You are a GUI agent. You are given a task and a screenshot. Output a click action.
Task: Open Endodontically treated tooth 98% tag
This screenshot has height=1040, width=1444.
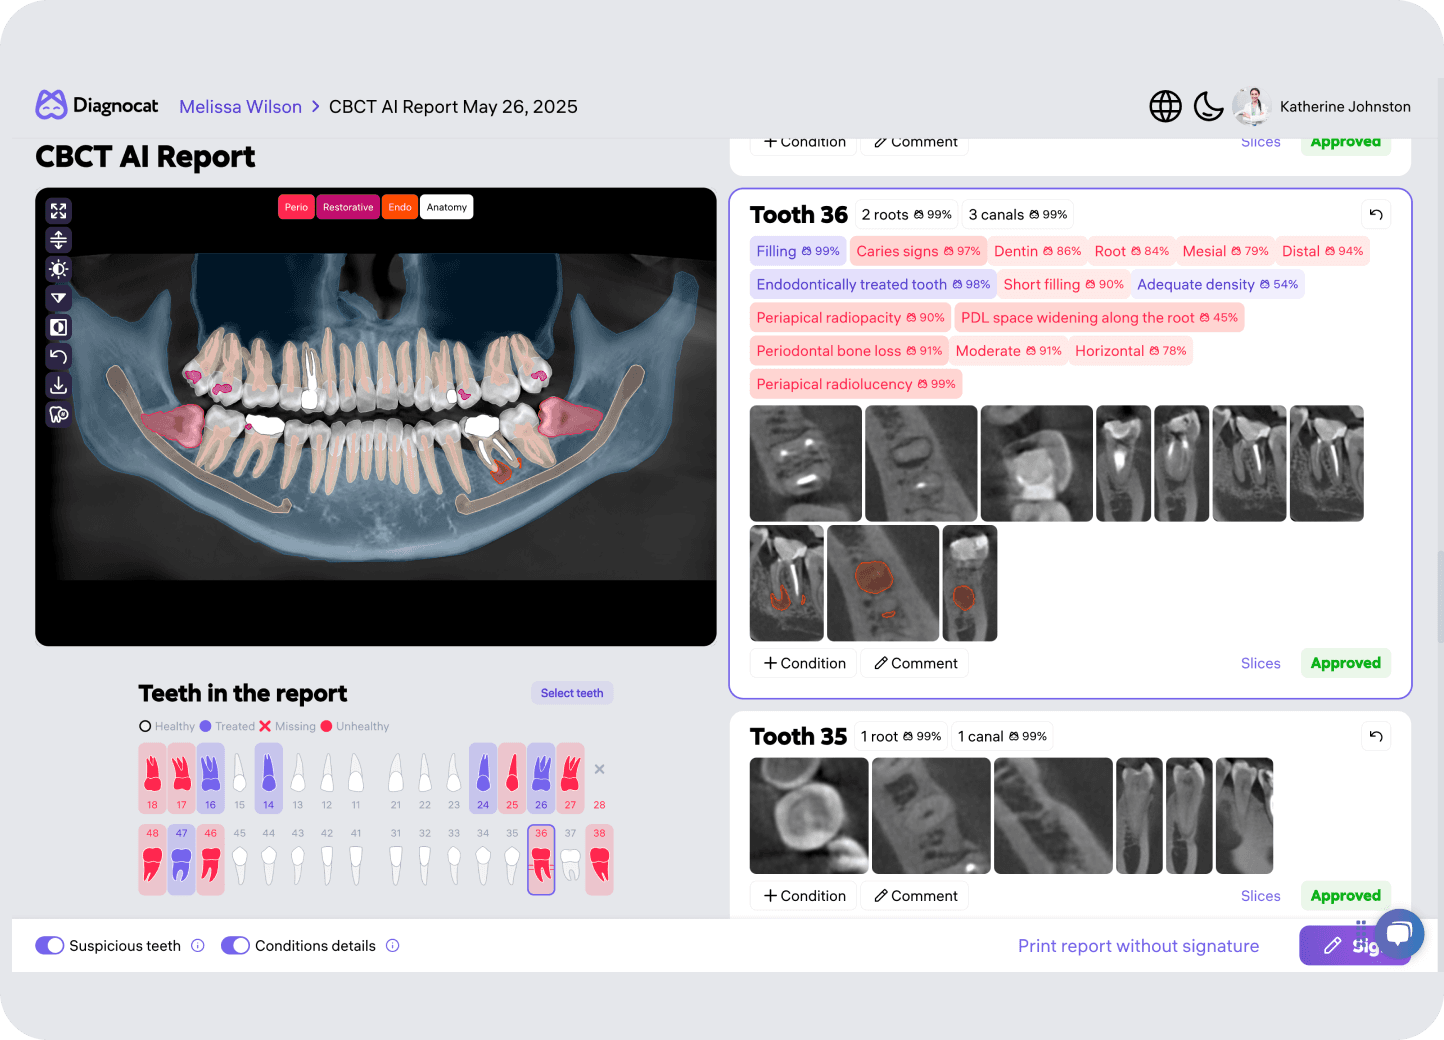click(x=873, y=284)
